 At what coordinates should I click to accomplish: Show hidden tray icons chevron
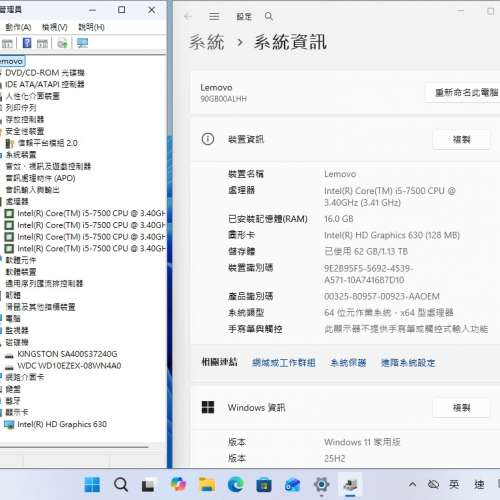click(412, 484)
